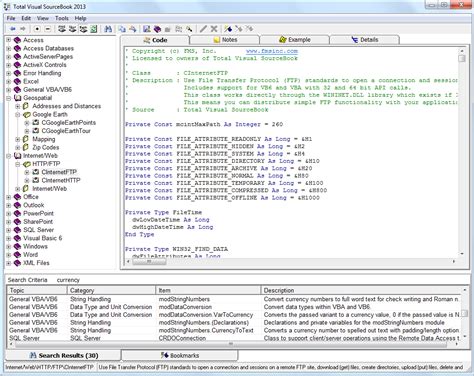This screenshot has width=474, height=376.
Task: Sort results by the Description column header
Action: point(362,290)
